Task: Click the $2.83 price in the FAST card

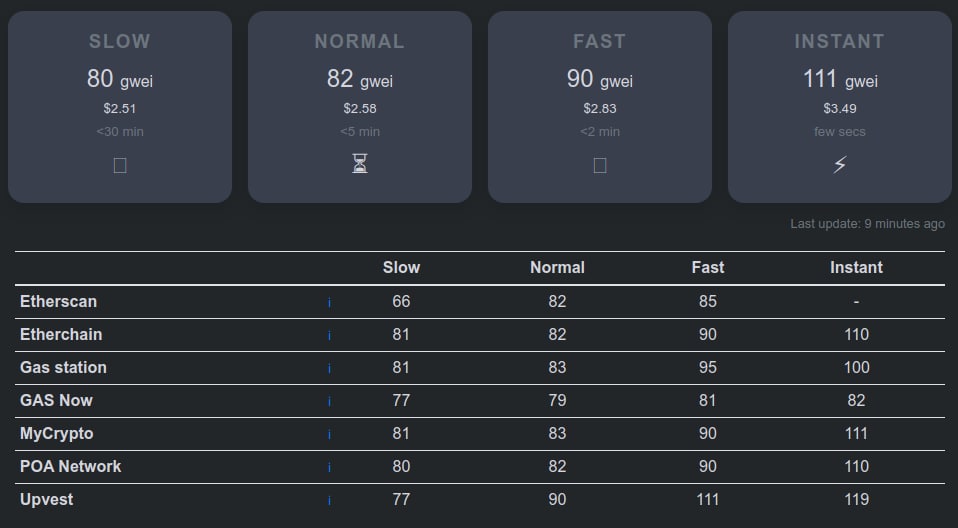Action: click(600, 109)
